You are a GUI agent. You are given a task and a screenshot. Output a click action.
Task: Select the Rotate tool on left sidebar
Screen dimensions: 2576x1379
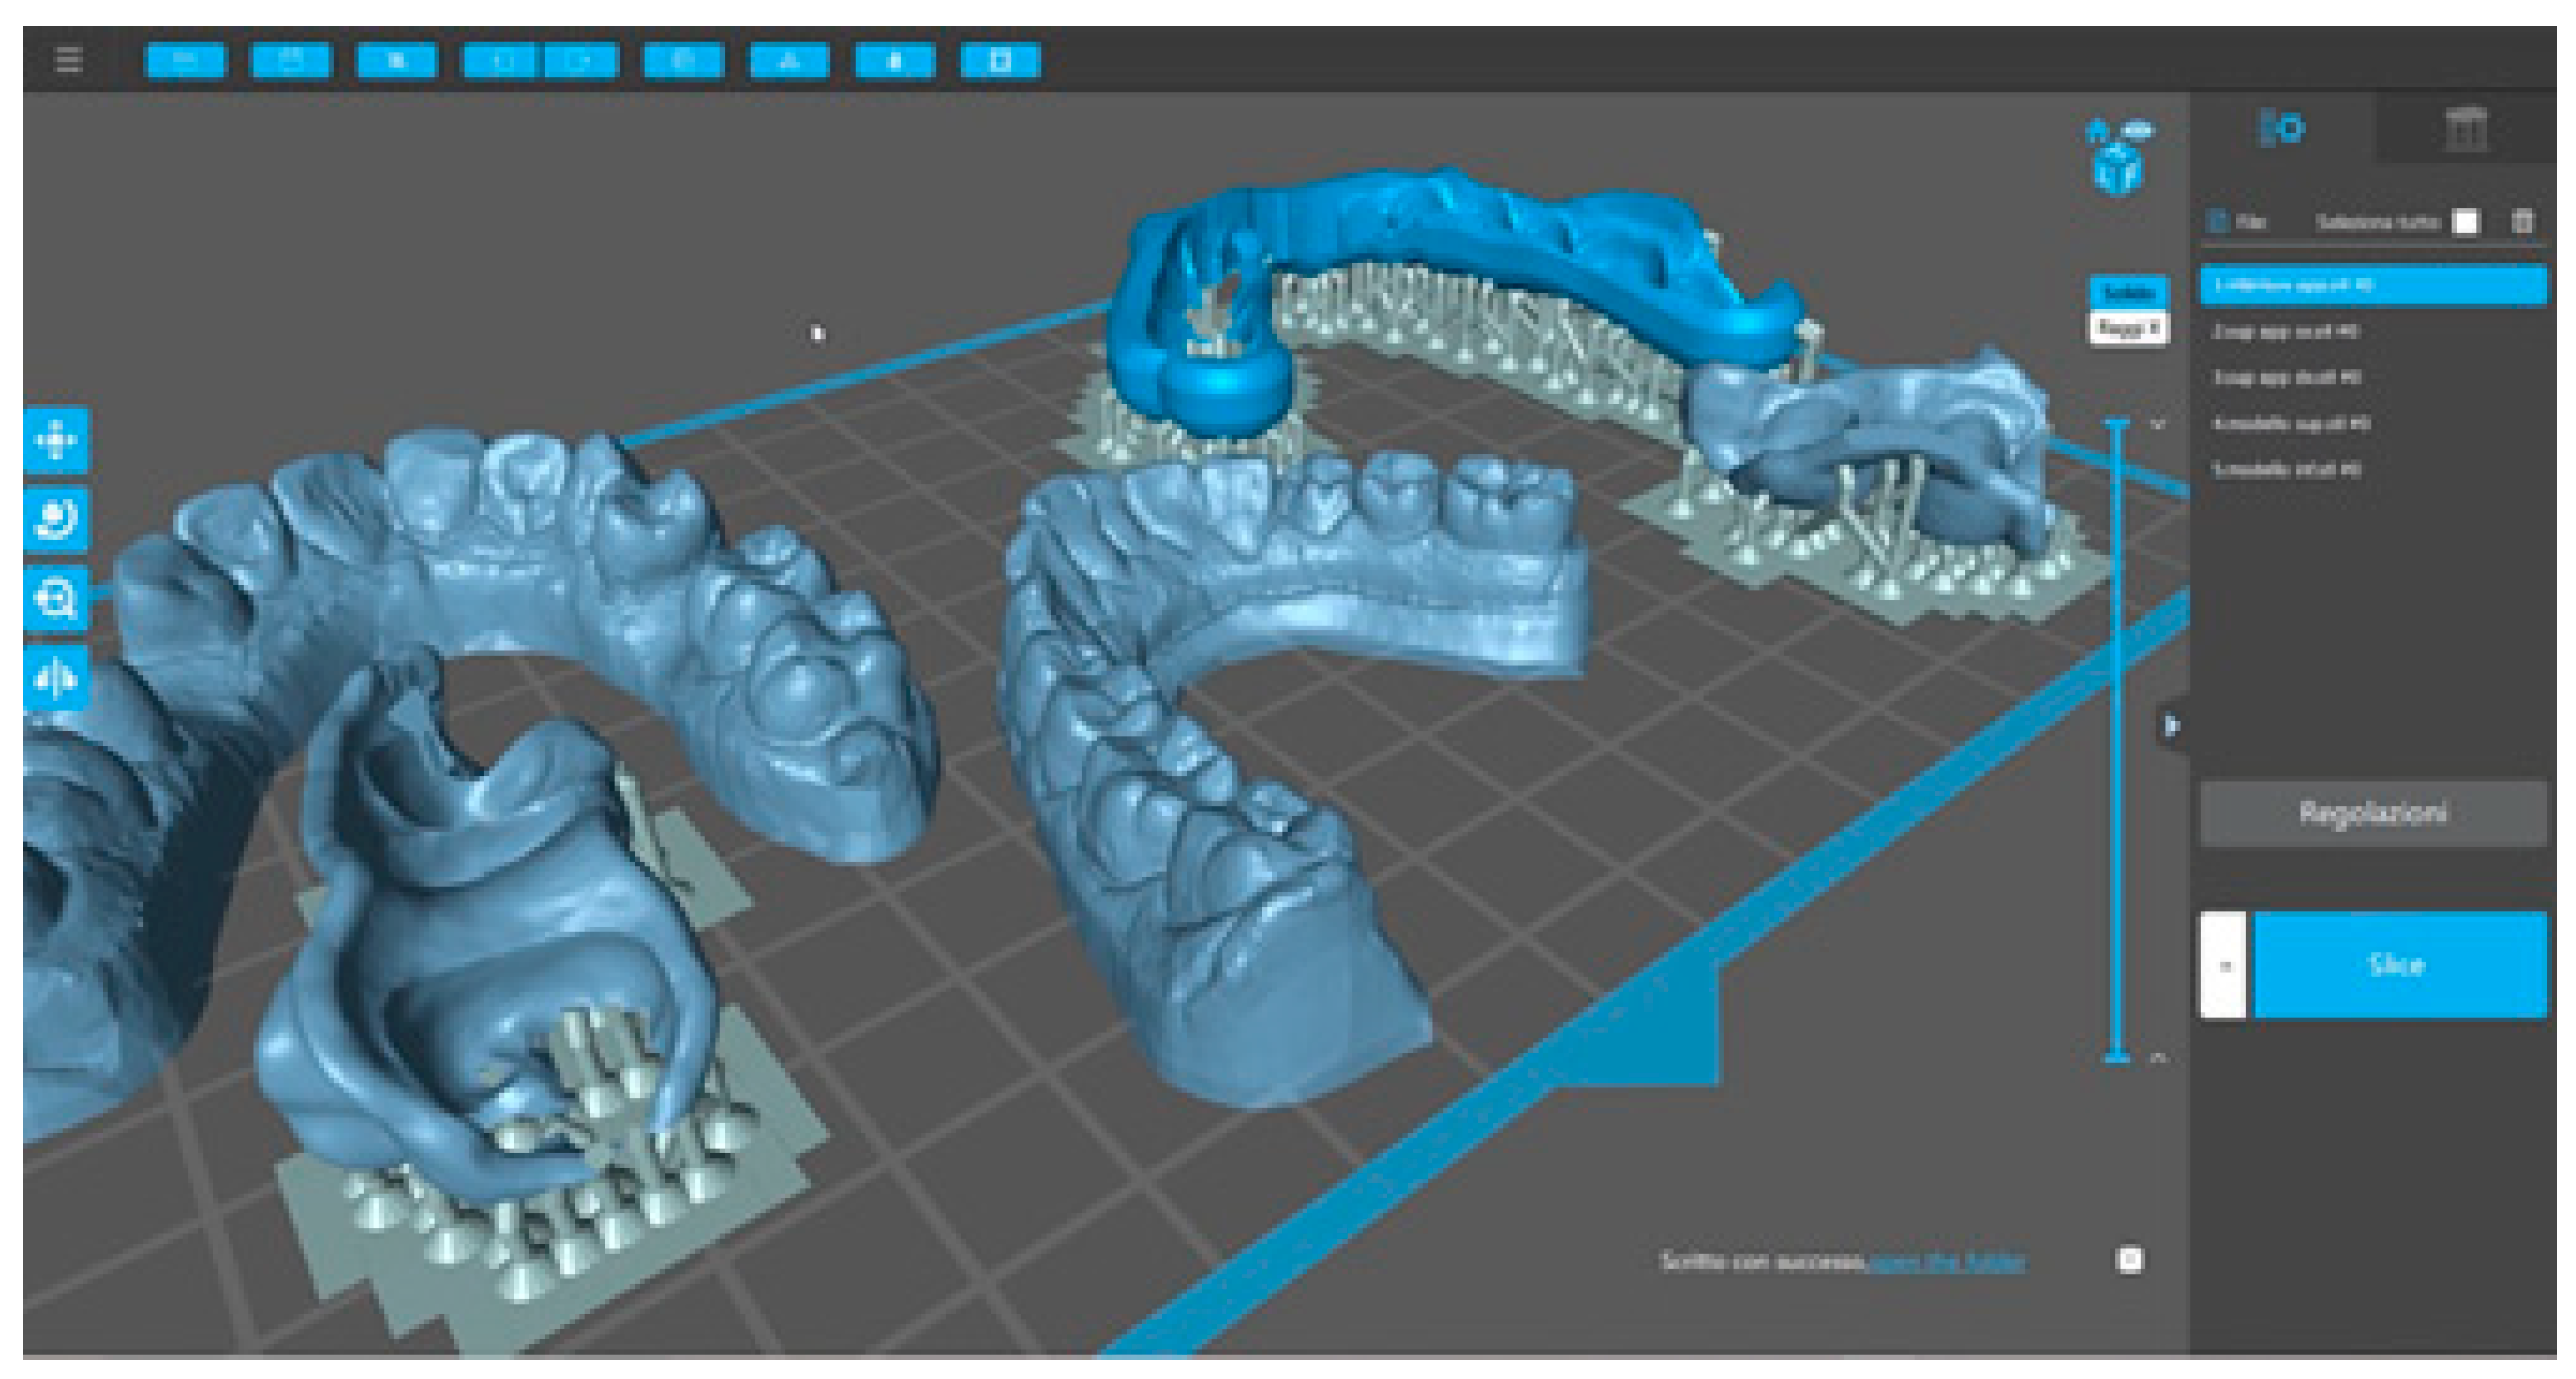(56, 519)
